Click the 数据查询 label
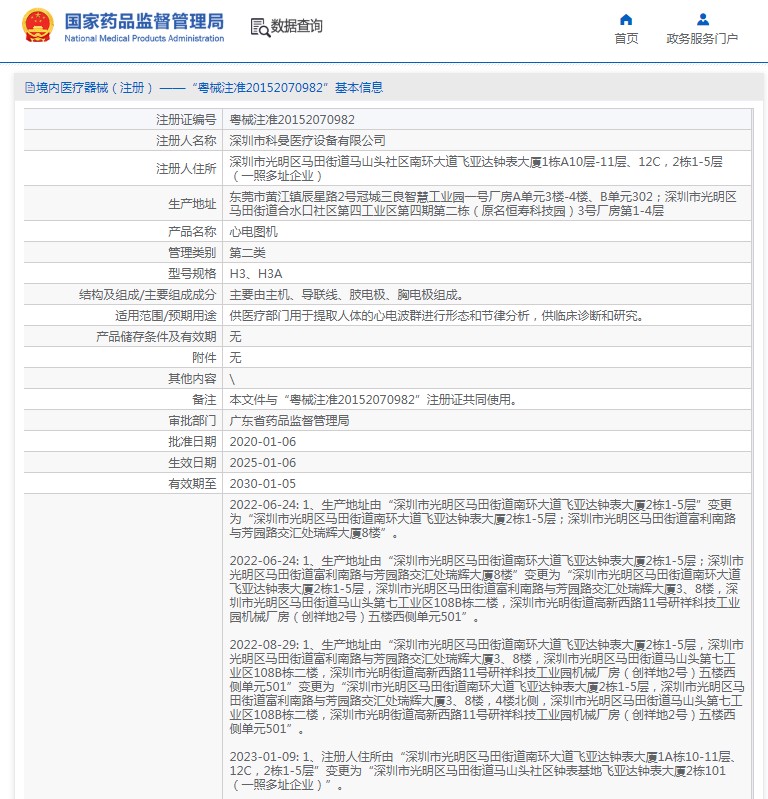 (297, 26)
